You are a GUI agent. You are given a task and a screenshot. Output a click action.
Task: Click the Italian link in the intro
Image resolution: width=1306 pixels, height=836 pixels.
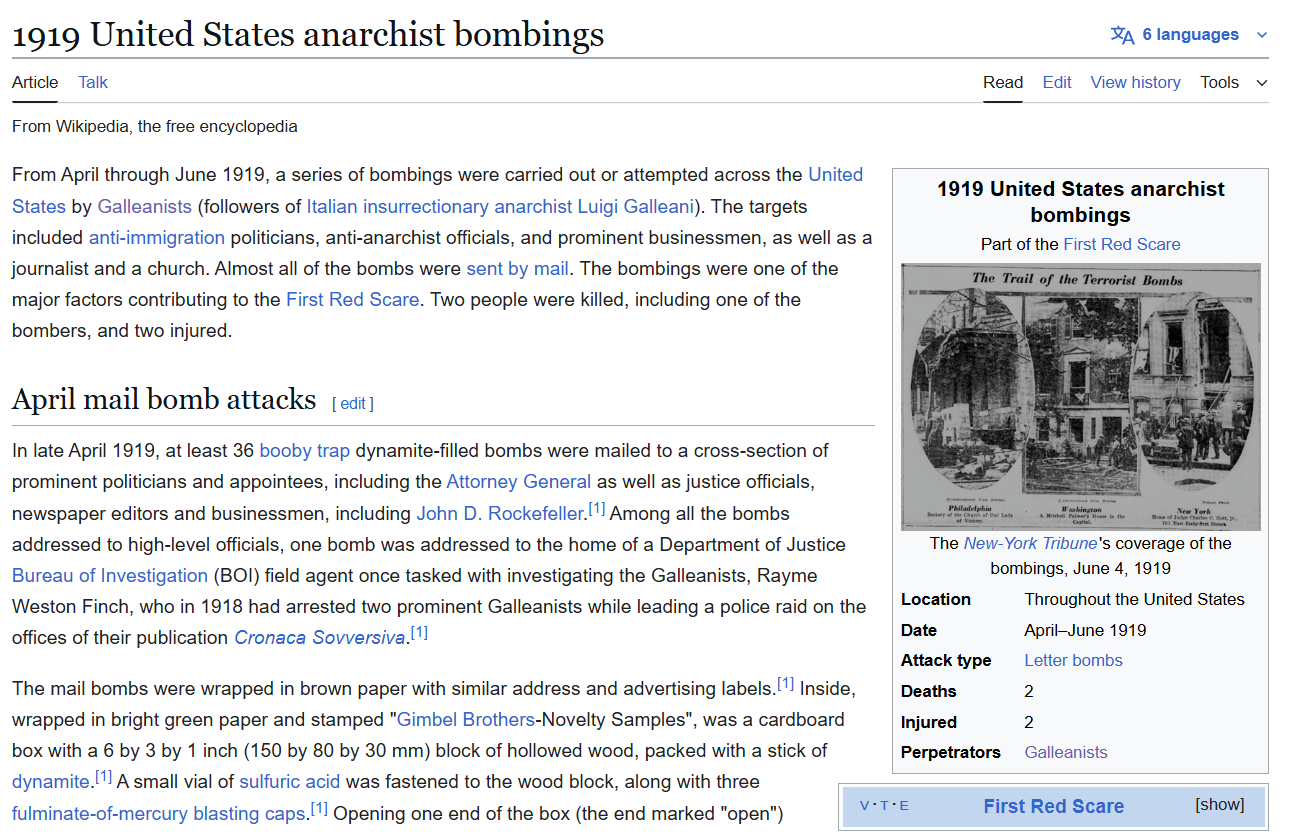click(332, 207)
